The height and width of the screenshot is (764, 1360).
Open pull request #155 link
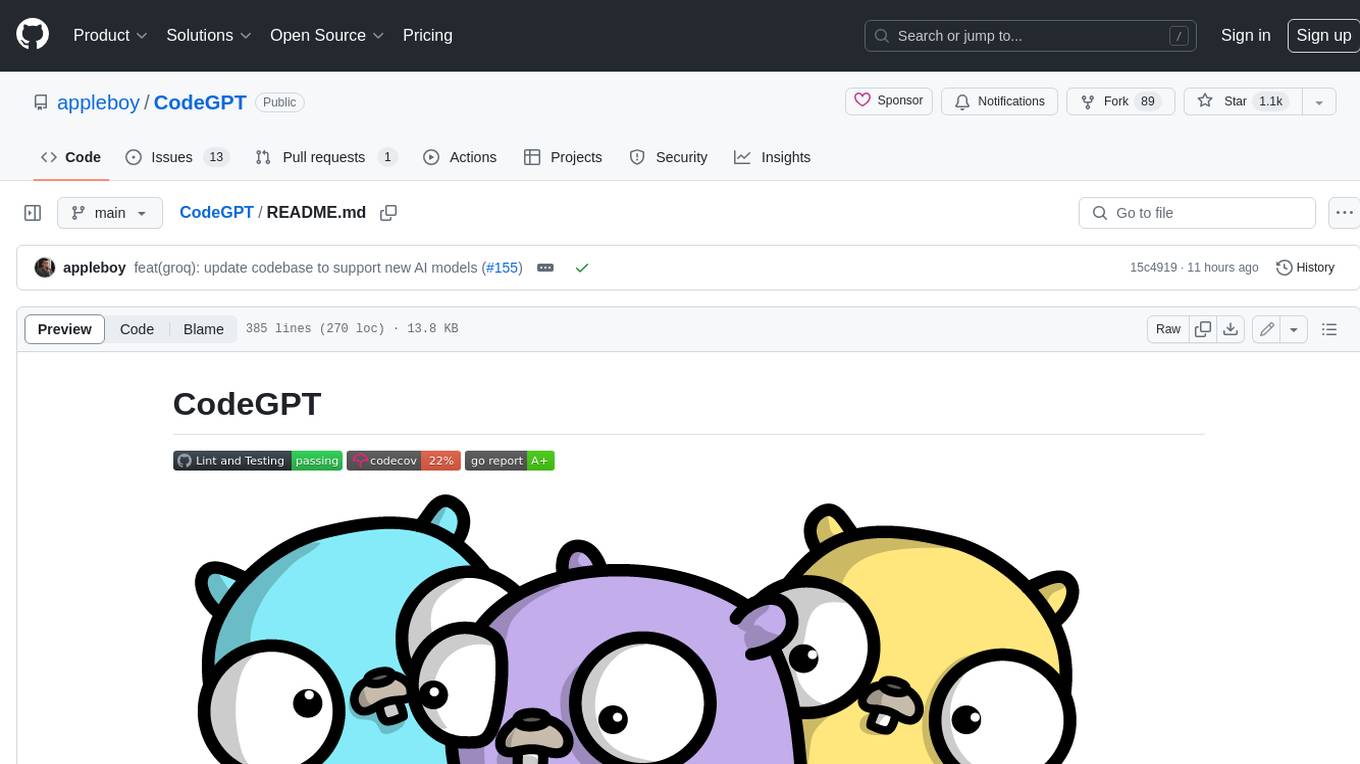point(502,267)
